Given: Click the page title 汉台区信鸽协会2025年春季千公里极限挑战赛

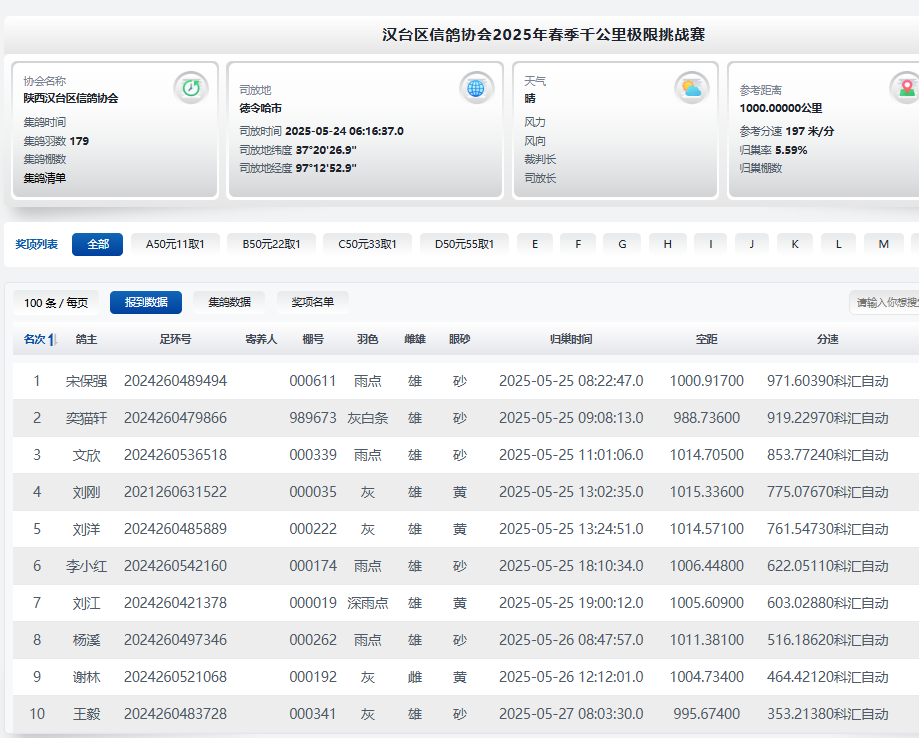Looking at the screenshot, I should pos(543,35).
